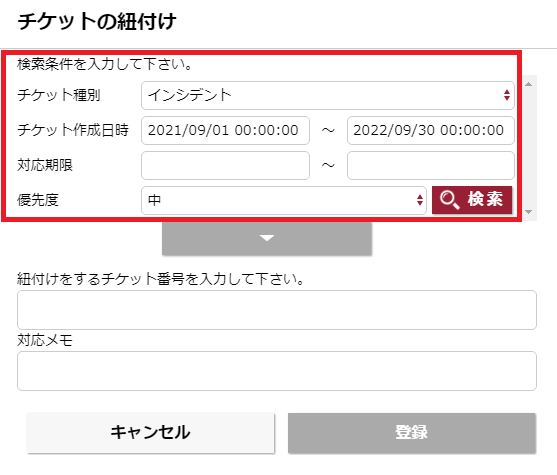Screen dimensions: 557x475
Task: Click the チケット作成日時 end date field
Action: click(x=431, y=130)
